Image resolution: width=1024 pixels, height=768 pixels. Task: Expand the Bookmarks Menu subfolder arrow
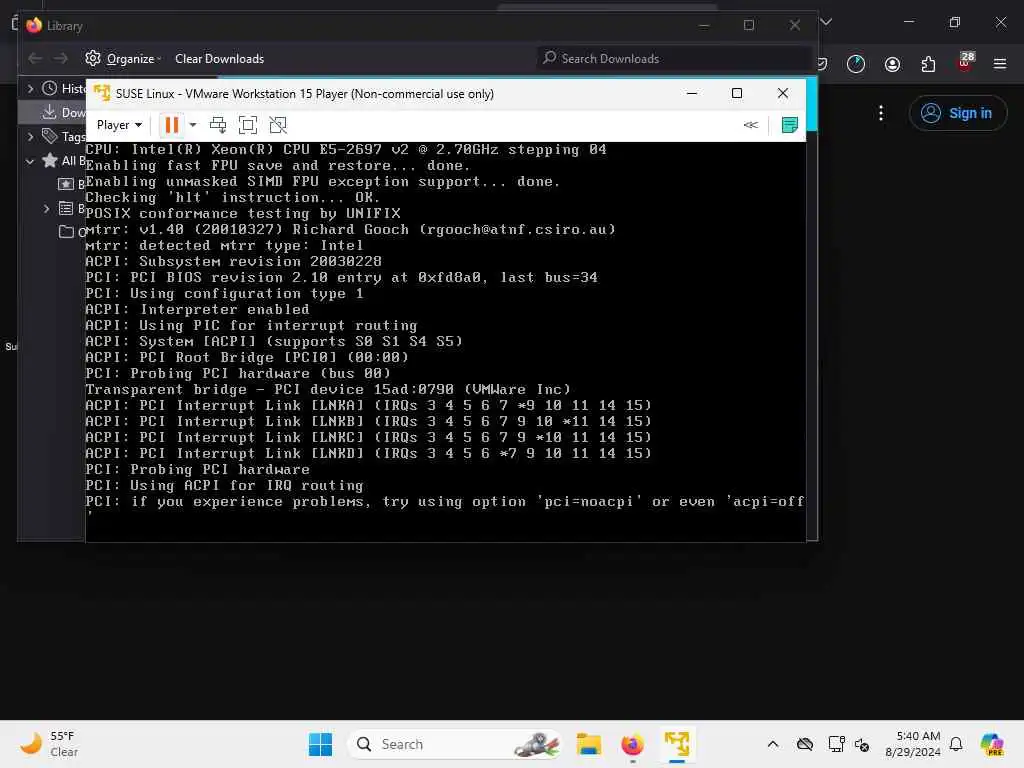pyautogui.click(x=46, y=208)
